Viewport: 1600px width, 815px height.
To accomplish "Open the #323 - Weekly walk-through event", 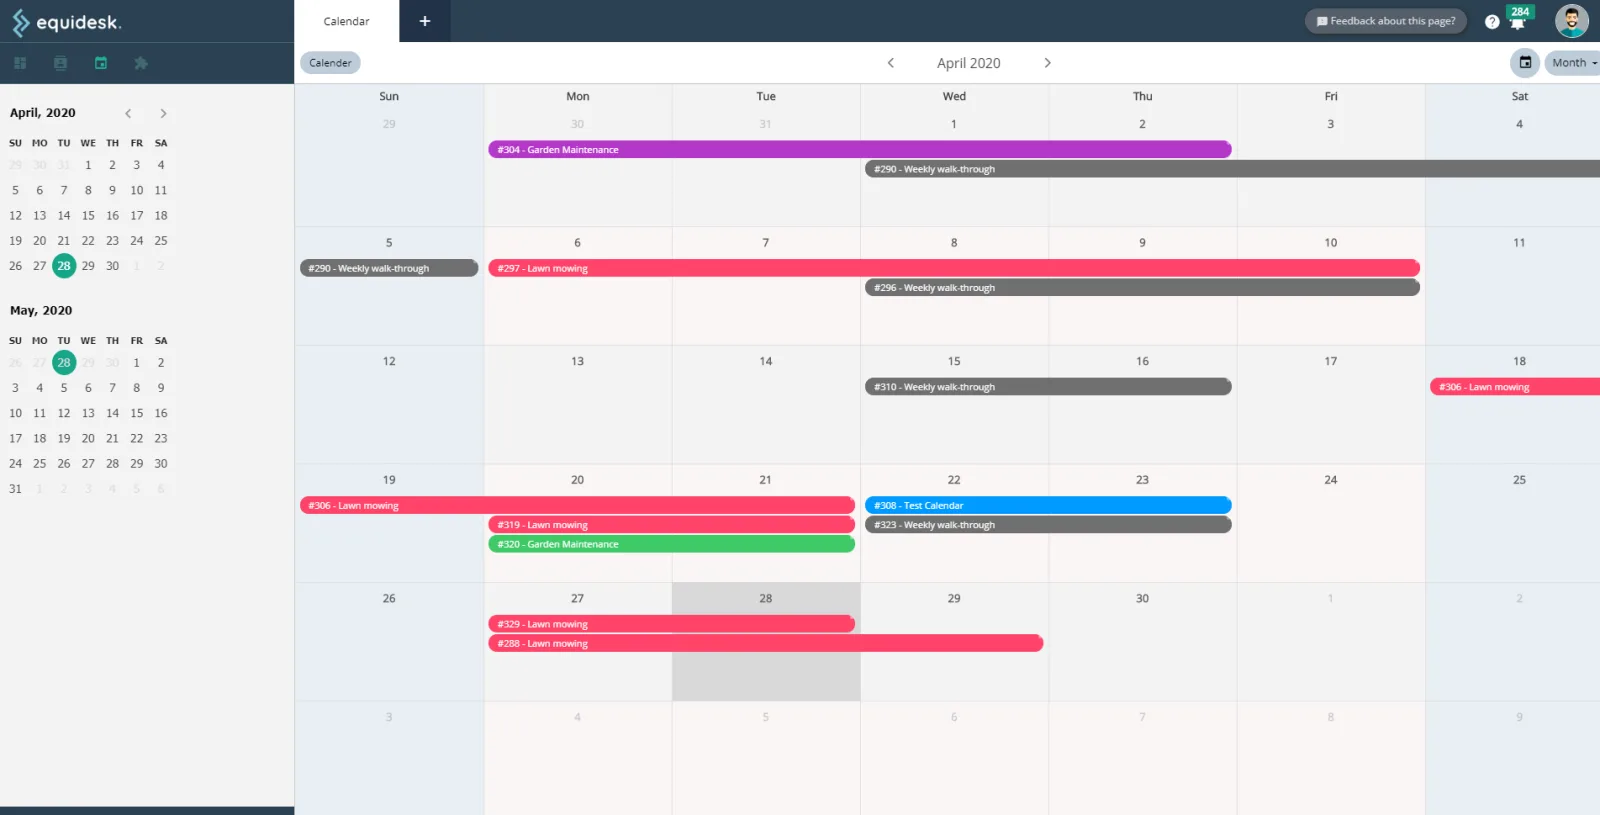I will tap(1048, 524).
